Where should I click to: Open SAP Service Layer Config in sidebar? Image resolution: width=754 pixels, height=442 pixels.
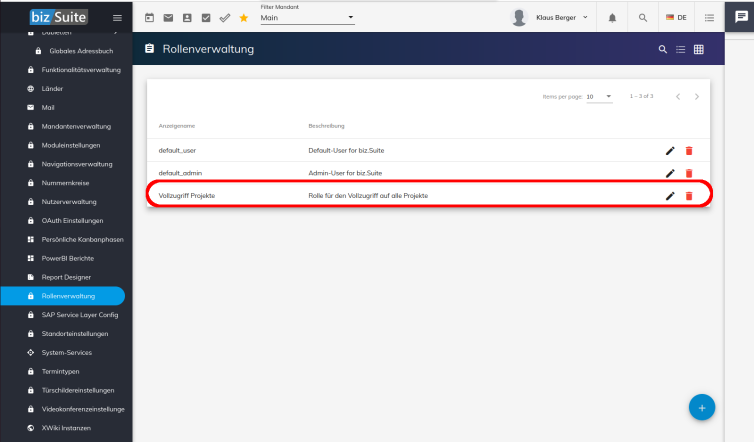[x=80, y=315]
